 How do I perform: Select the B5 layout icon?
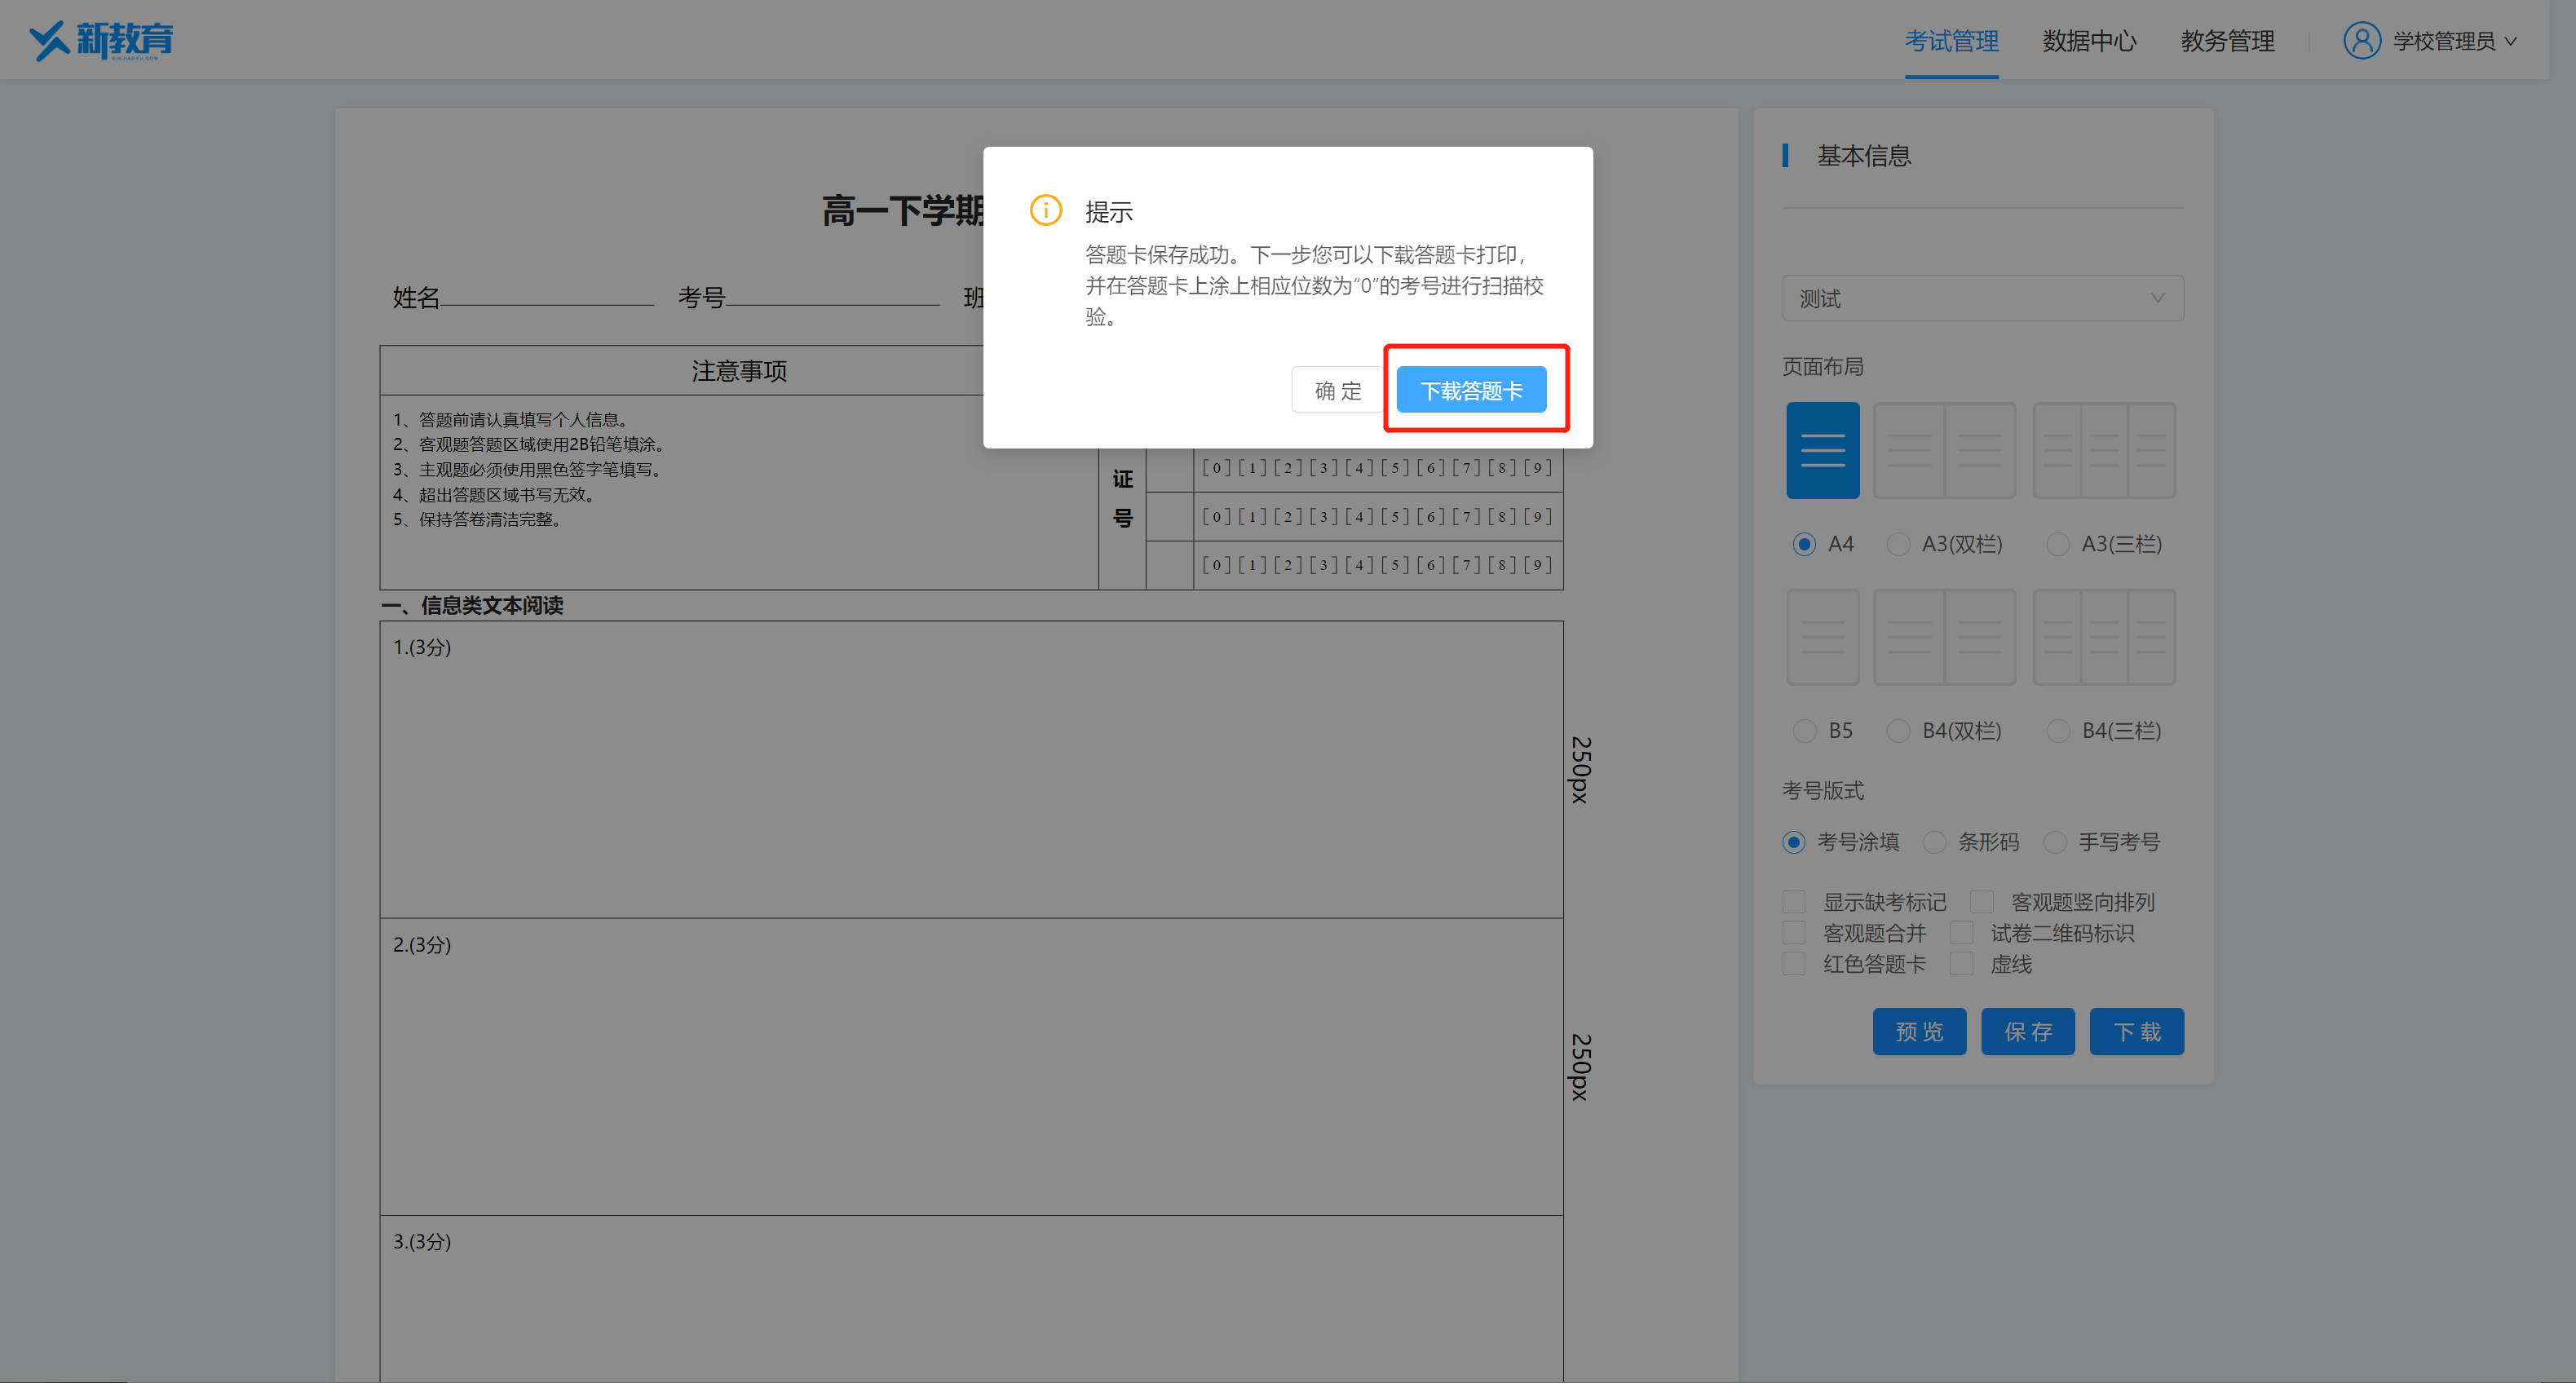click(1822, 637)
